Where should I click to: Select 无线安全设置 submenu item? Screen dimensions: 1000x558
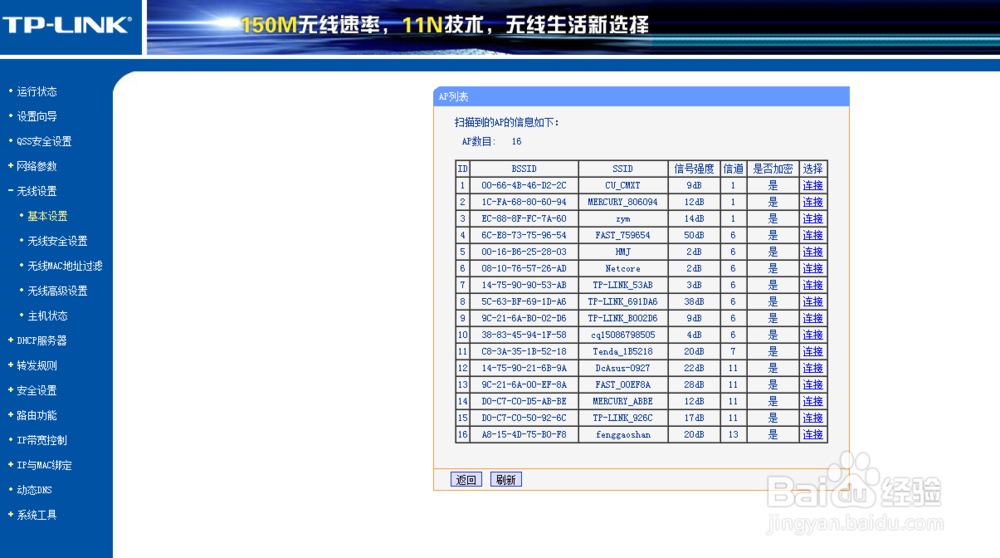click(x=57, y=240)
